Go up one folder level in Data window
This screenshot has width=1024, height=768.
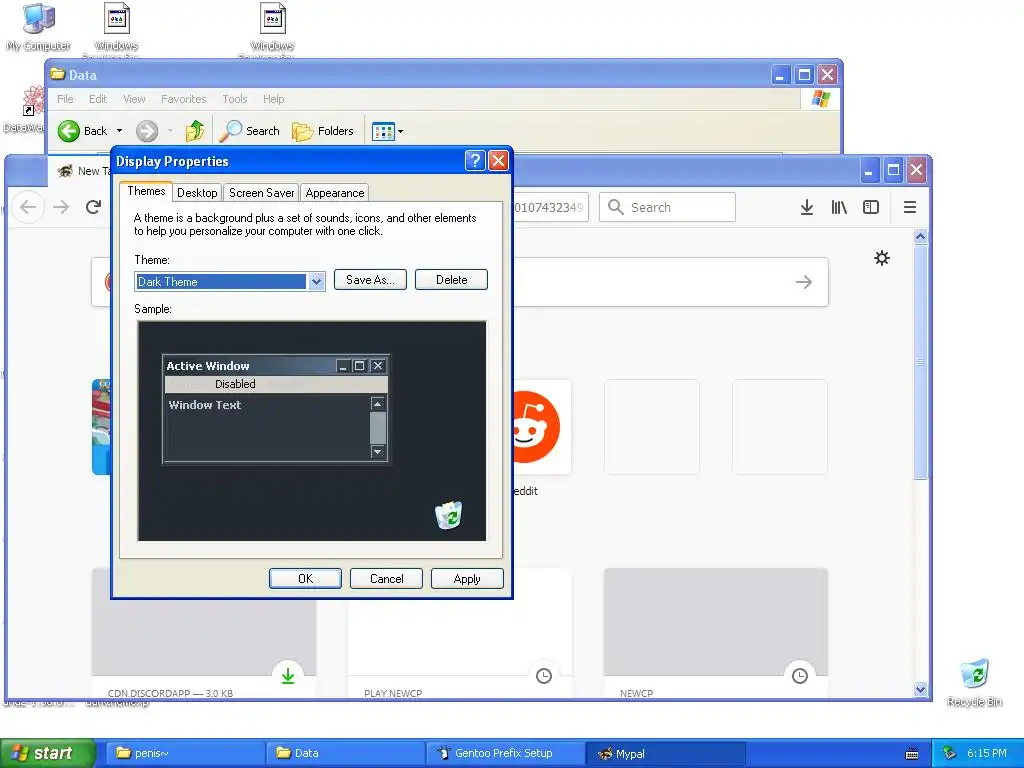pyautogui.click(x=195, y=131)
